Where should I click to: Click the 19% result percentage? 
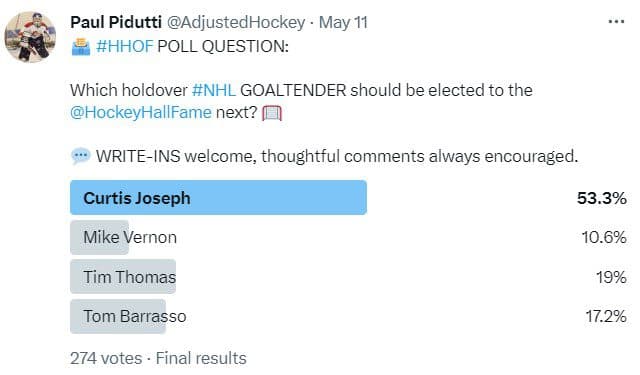point(611,277)
